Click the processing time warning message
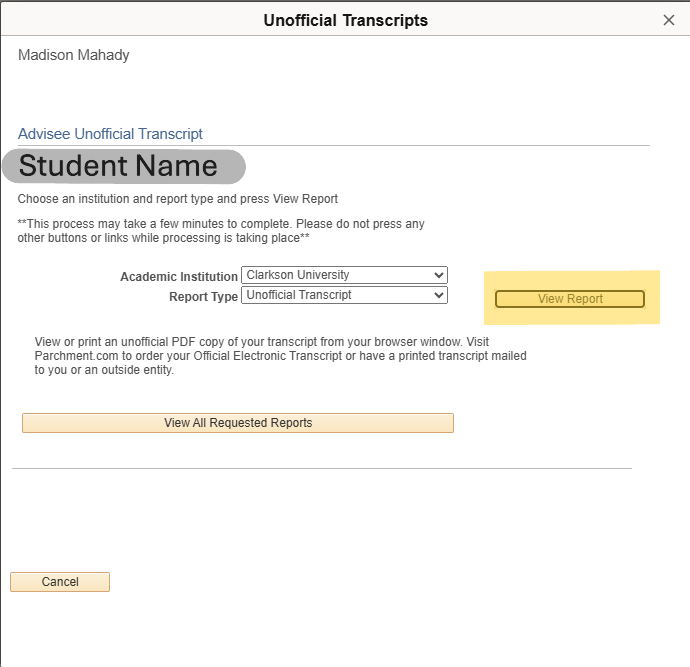This screenshot has width=690, height=667. tap(221, 230)
